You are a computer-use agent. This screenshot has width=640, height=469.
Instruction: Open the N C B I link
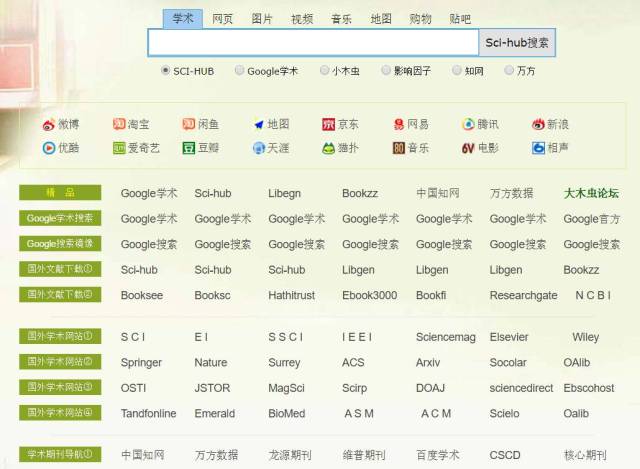coord(593,295)
